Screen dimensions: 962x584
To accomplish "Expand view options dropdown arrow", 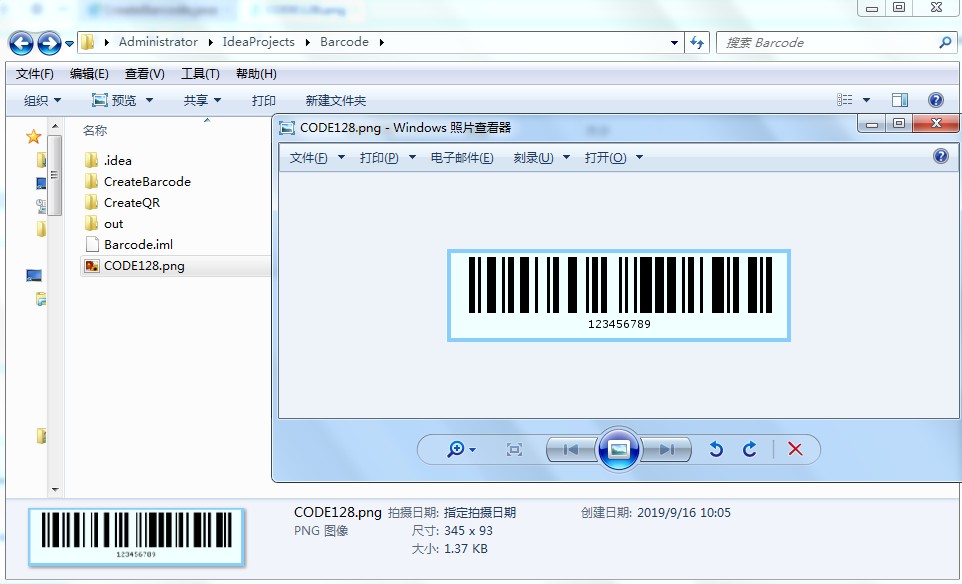I will click(866, 99).
